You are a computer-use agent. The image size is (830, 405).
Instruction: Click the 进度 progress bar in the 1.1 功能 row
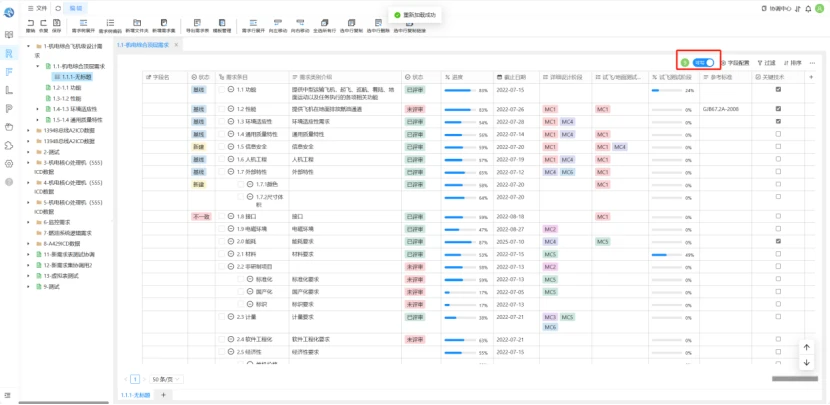(460, 90)
